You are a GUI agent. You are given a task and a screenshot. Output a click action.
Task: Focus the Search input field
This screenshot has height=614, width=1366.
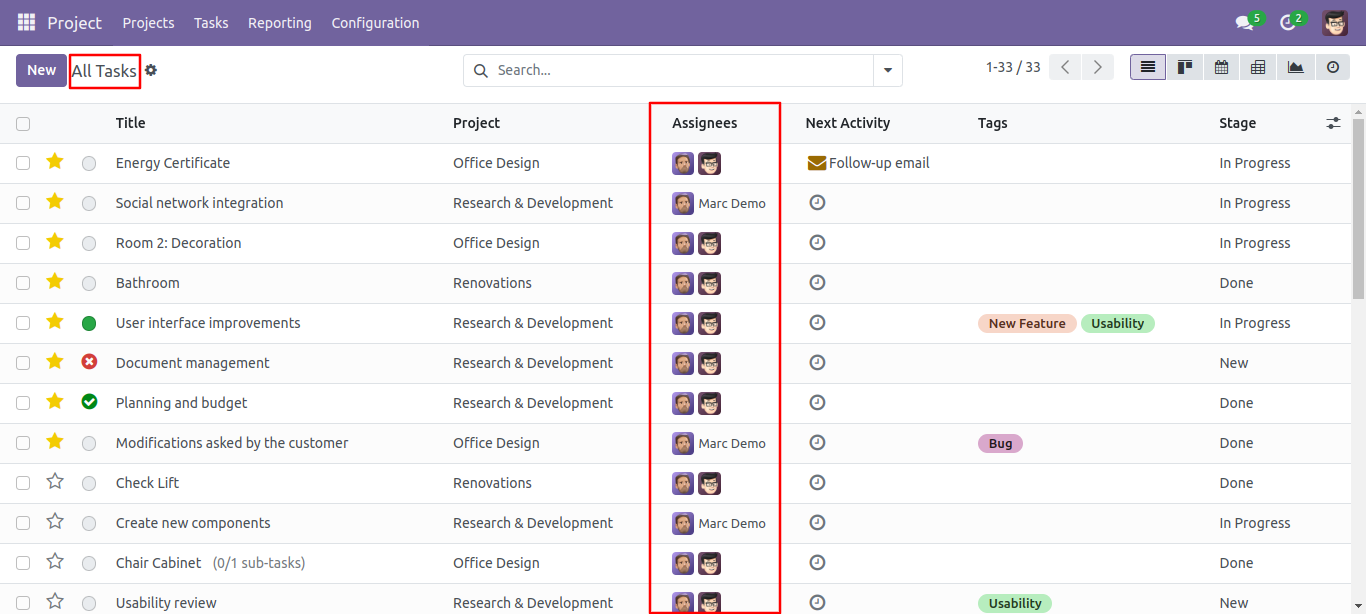[680, 70]
